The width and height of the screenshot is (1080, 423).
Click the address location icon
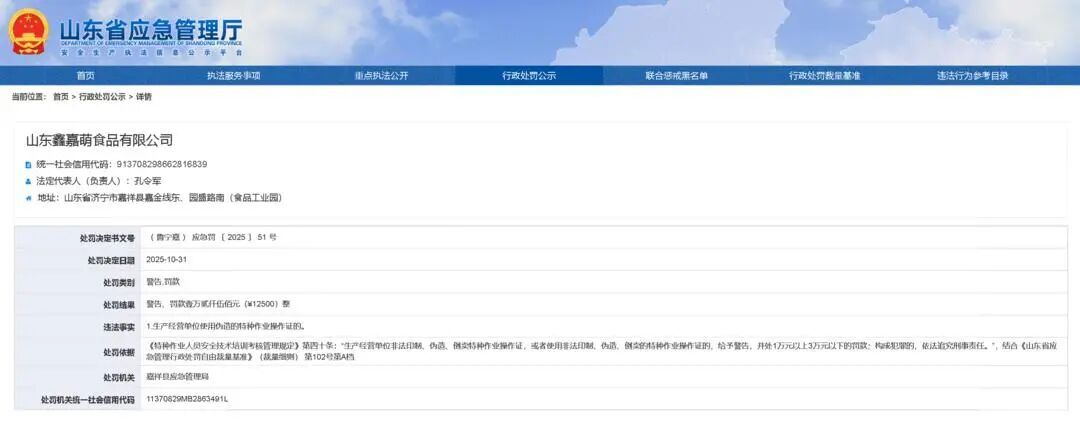point(28,198)
